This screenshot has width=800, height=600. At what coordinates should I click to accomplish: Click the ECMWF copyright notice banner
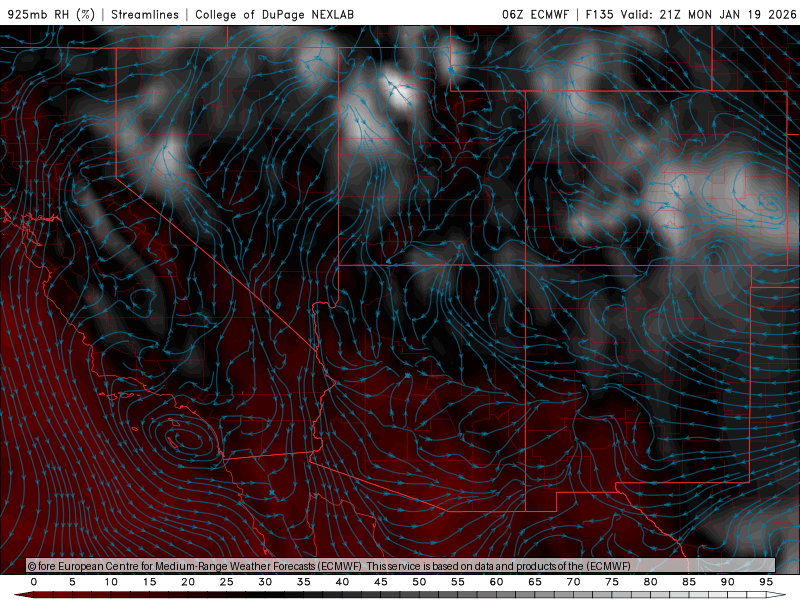(x=401, y=566)
